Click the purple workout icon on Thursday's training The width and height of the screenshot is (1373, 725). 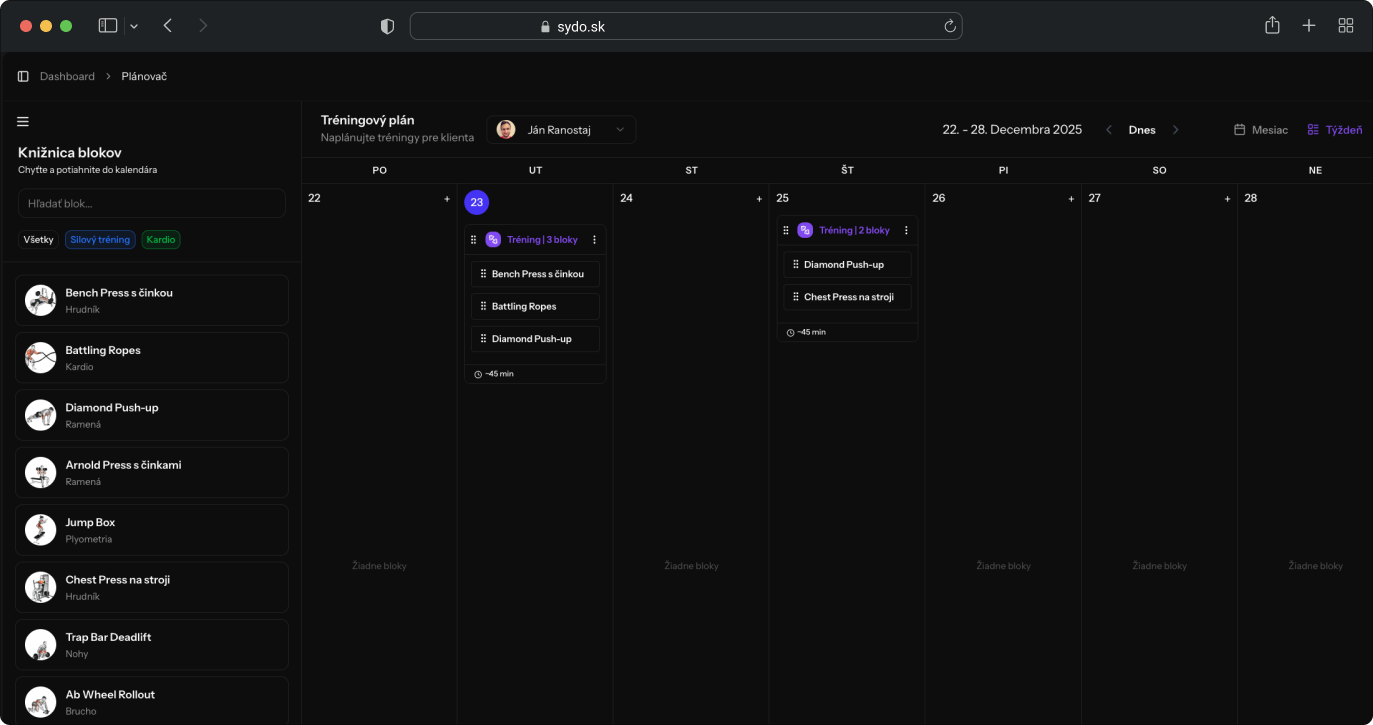(805, 231)
